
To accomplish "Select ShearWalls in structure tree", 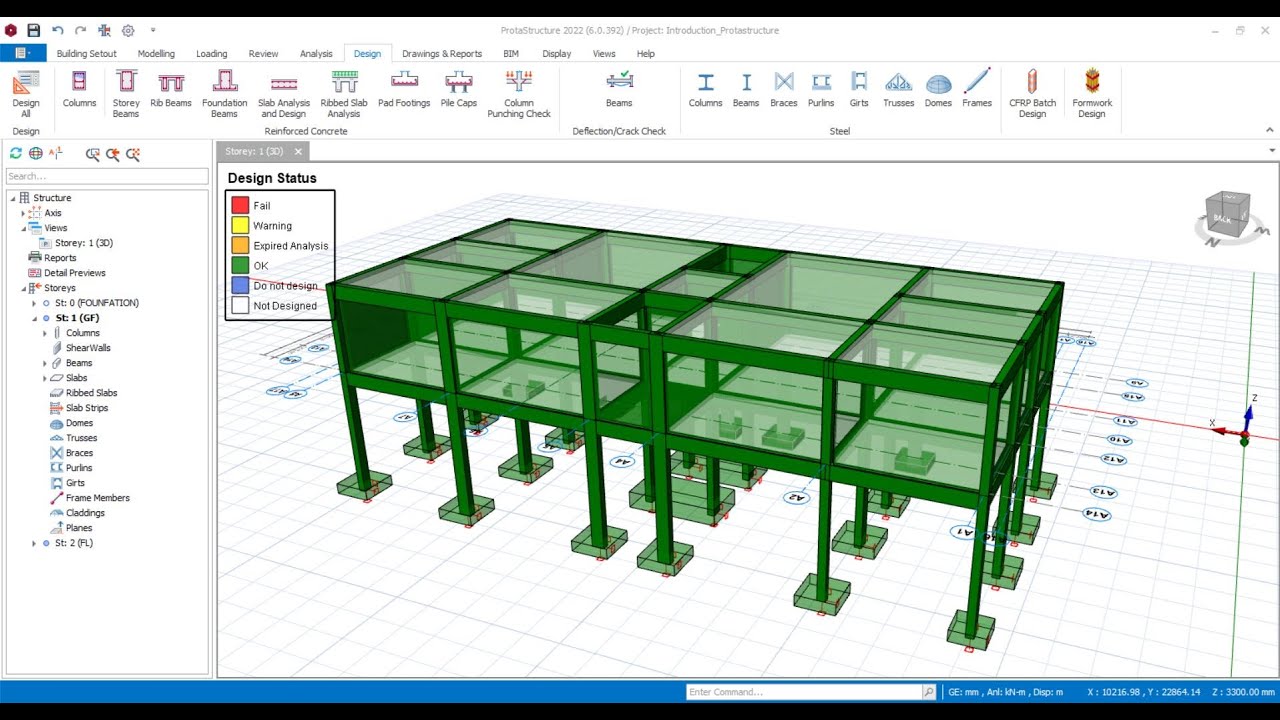I will coord(88,348).
